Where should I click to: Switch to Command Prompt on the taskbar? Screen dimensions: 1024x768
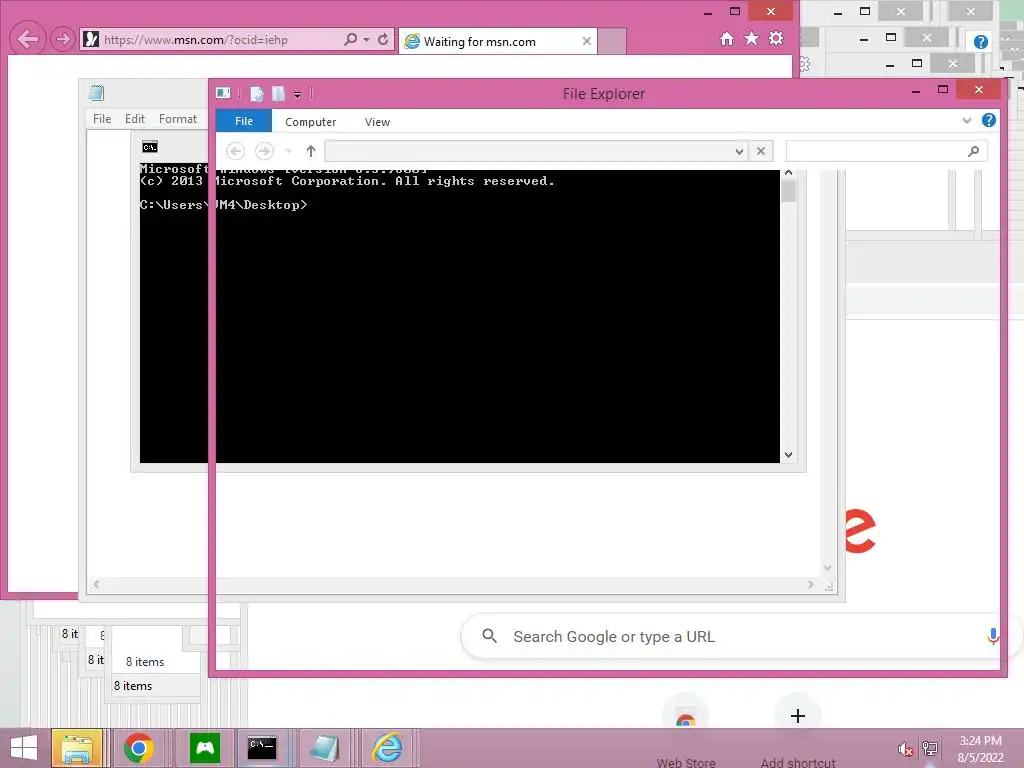262,748
